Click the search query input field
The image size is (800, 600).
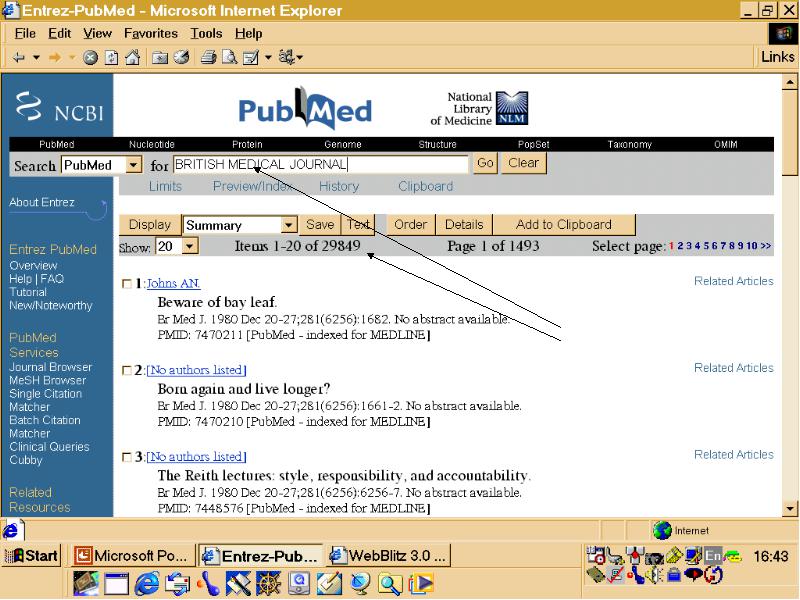320,164
